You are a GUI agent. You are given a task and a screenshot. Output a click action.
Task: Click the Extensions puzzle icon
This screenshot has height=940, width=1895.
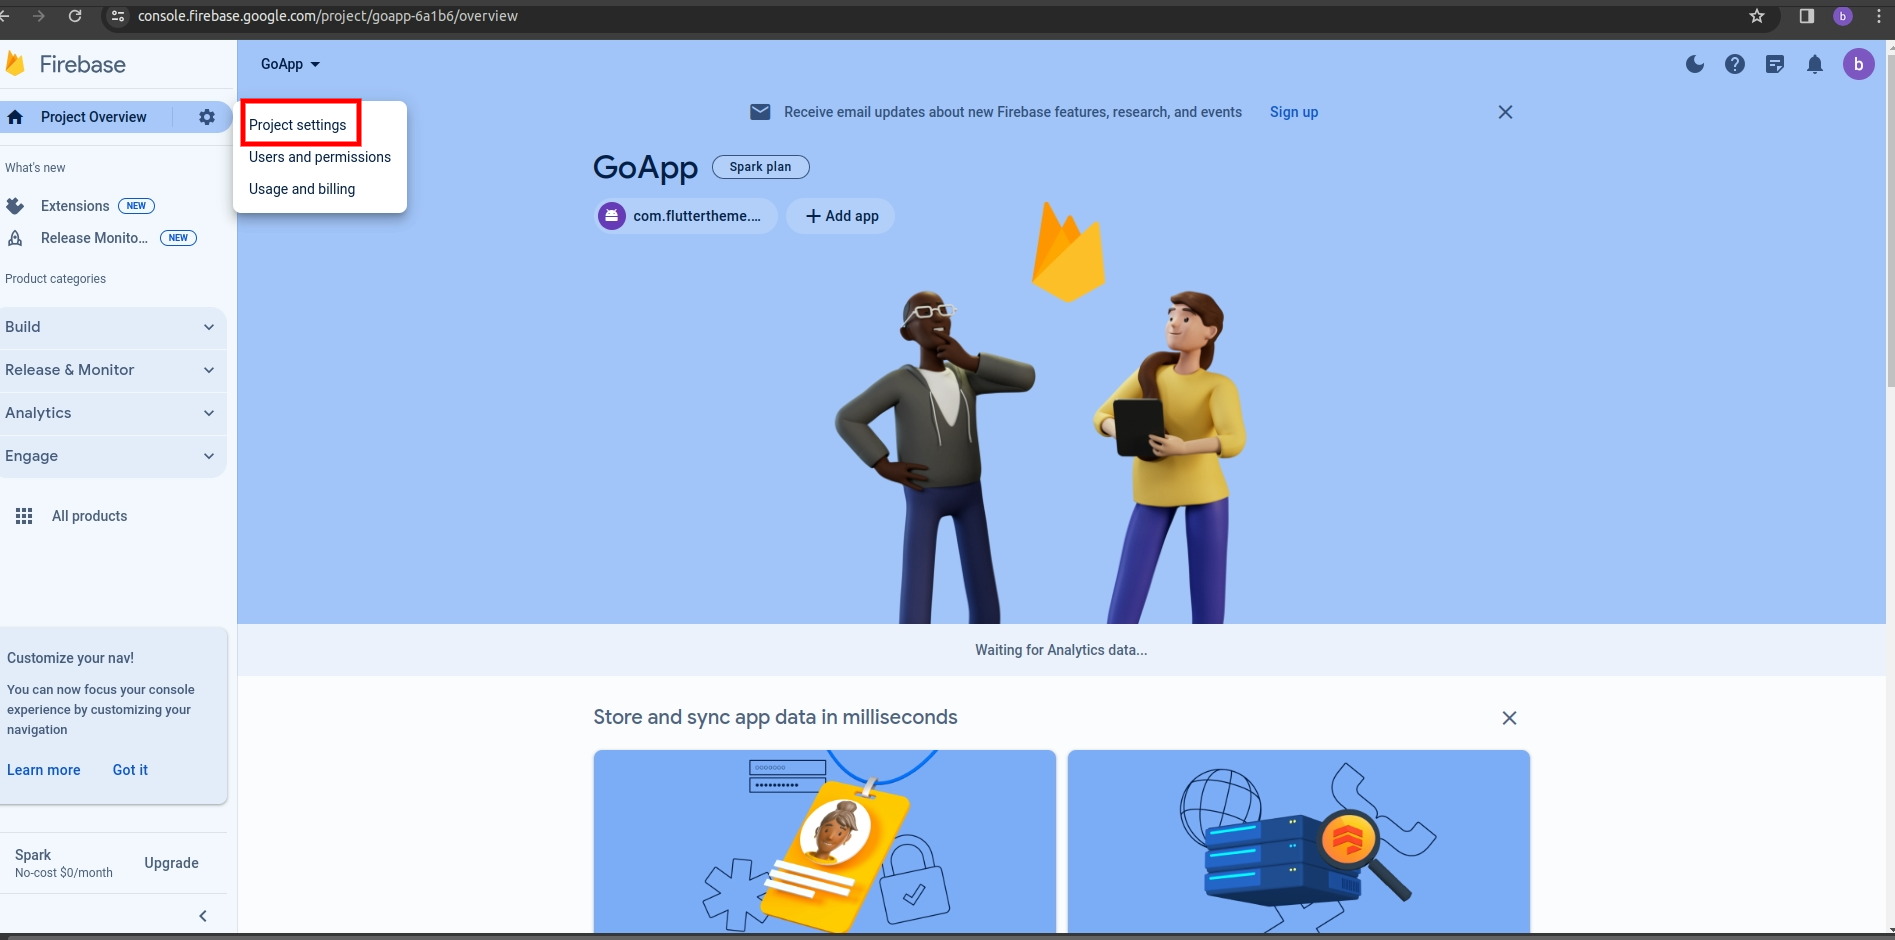click(x=15, y=206)
